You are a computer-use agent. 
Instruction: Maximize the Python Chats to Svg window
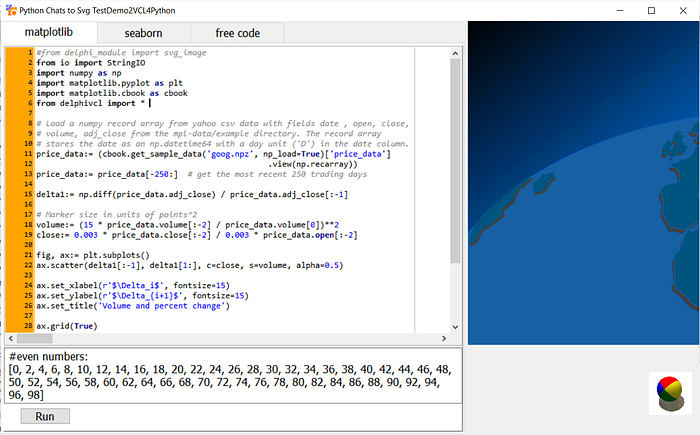651,10
